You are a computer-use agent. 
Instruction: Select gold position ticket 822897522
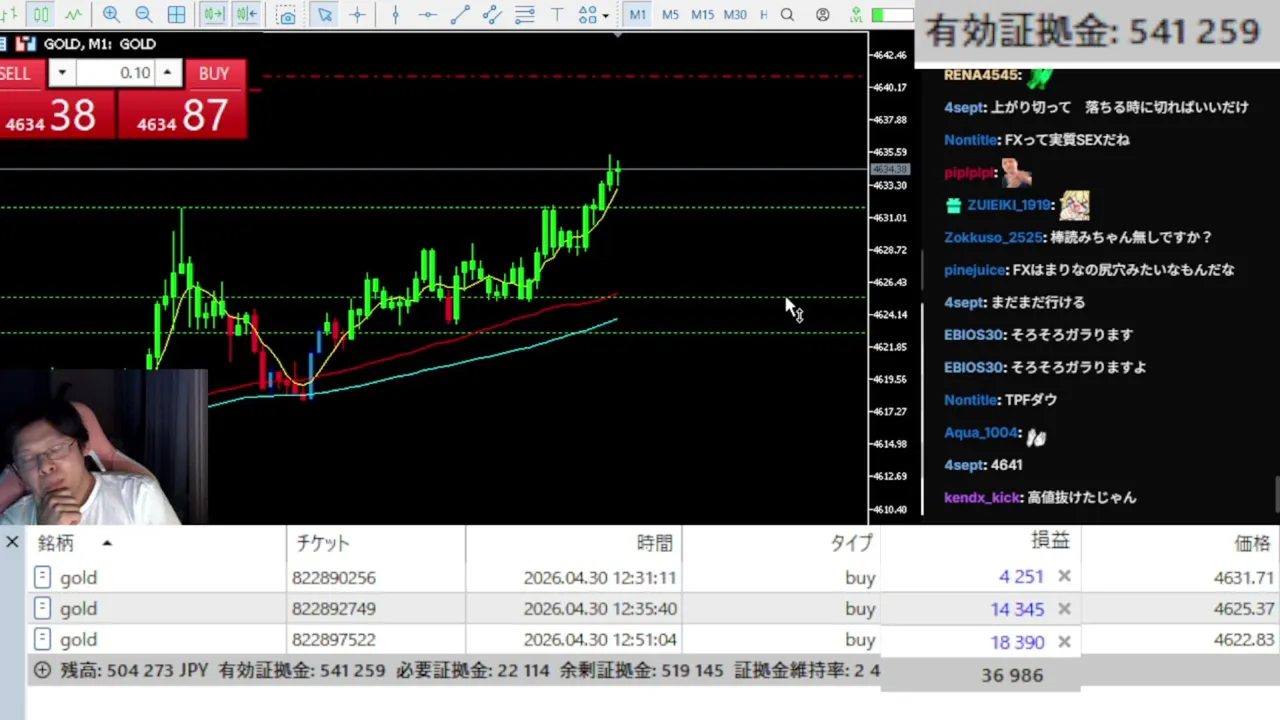point(334,640)
